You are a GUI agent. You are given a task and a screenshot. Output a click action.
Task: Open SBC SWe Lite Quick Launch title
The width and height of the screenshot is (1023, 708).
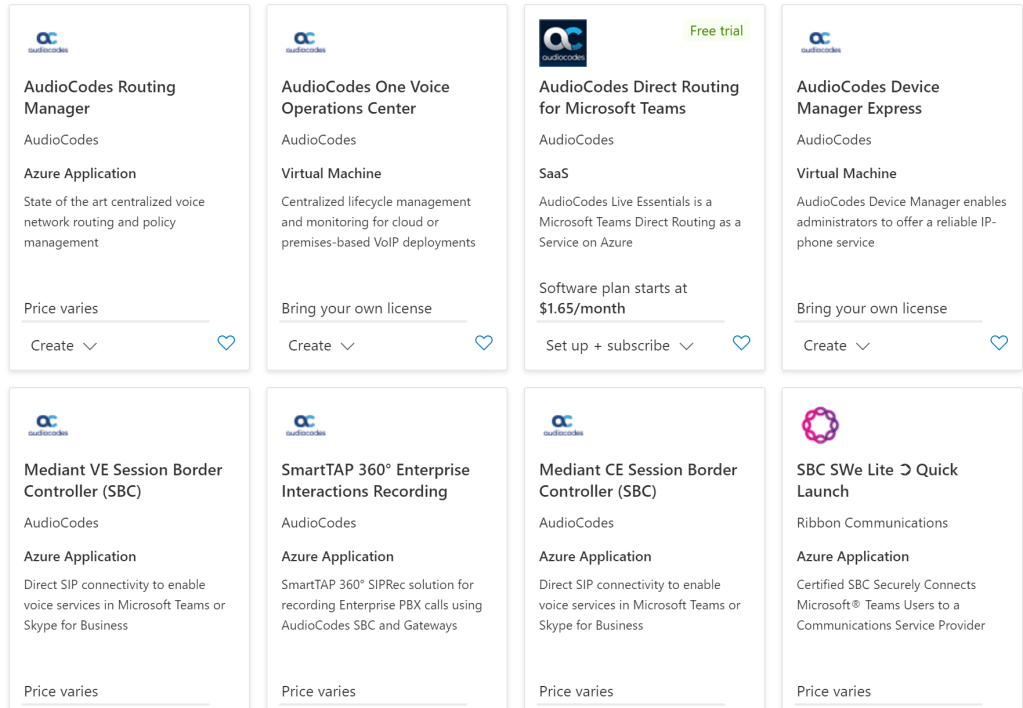point(876,480)
